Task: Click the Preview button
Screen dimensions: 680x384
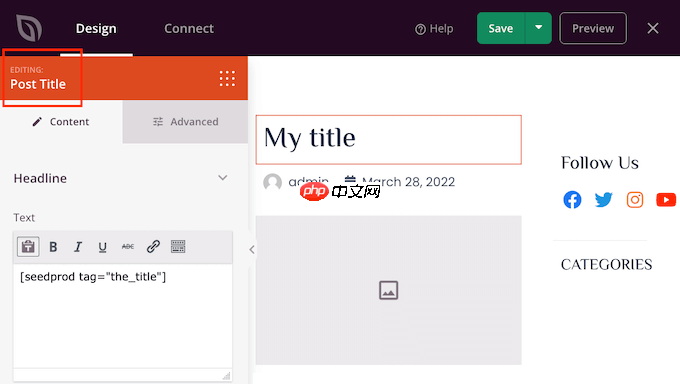Action: [x=593, y=28]
